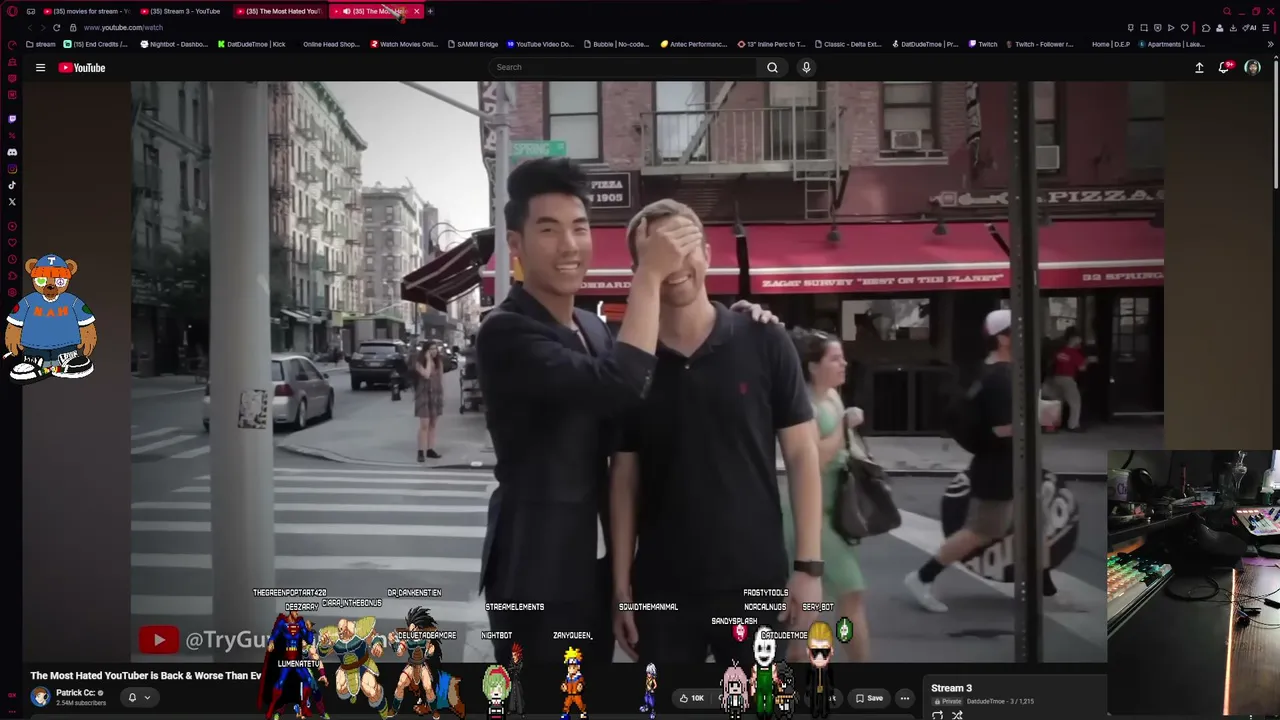The height and width of the screenshot is (720, 1280).
Task: Open the Classic - Delta Ext bookmark
Action: [x=848, y=44]
